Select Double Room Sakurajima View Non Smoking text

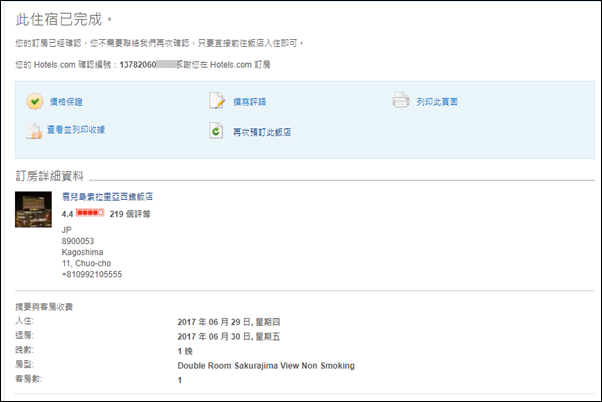click(x=266, y=366)
